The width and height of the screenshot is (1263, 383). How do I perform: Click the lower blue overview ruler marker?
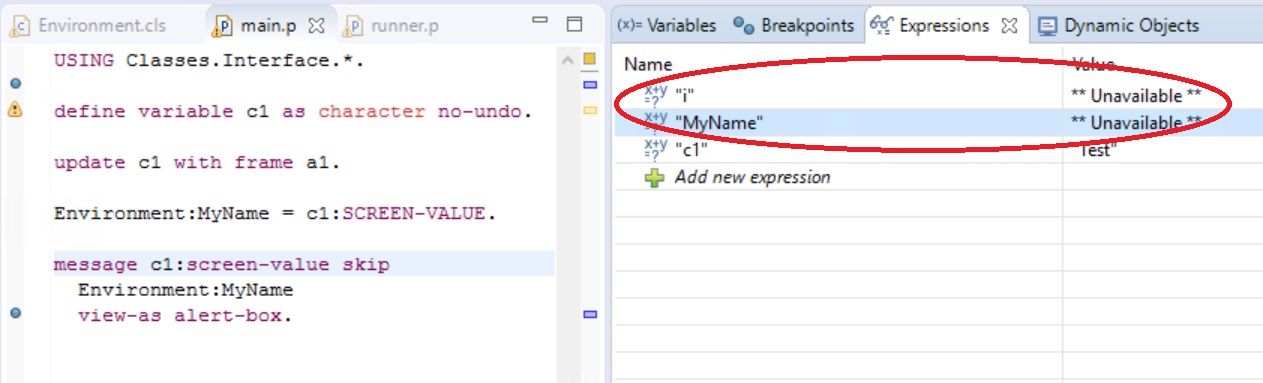pos(589,314)
